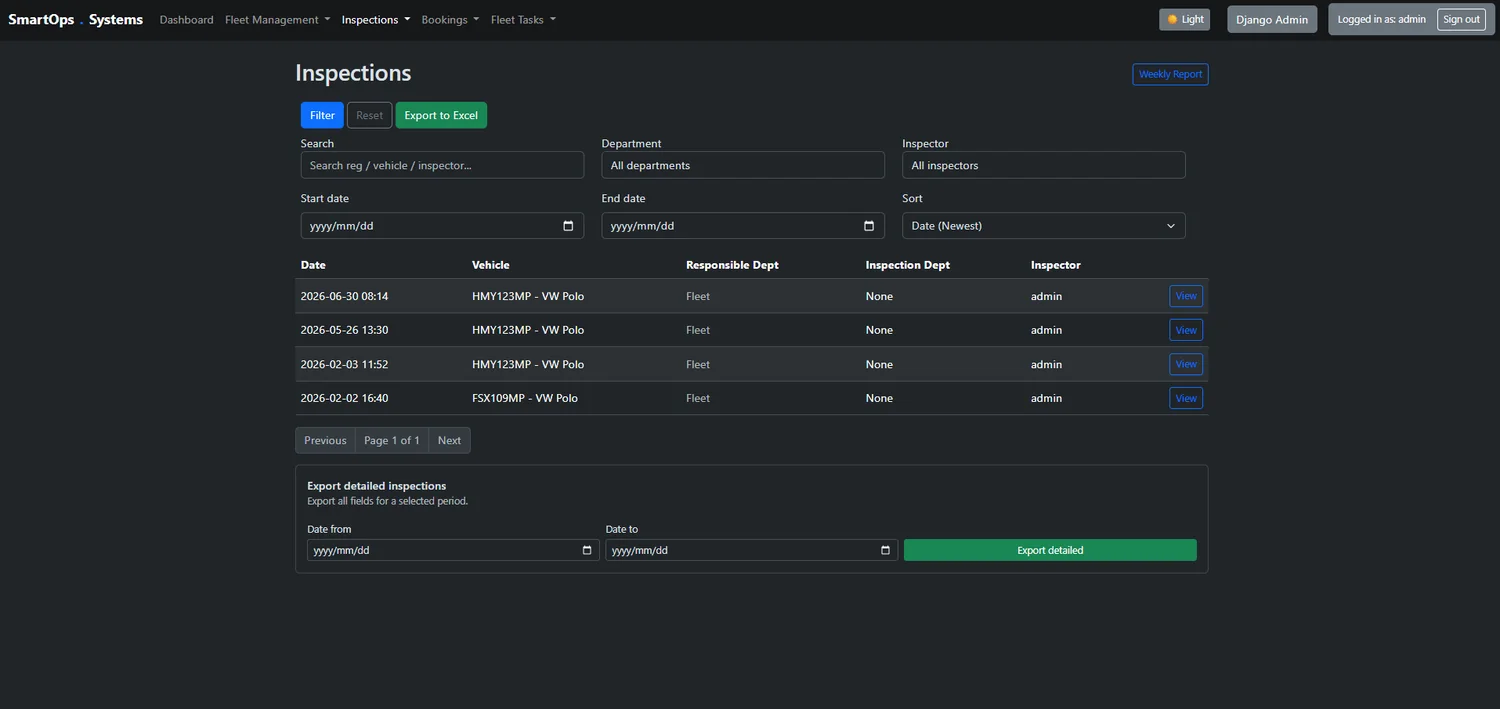Screen dimensions: 1500x709
Task: Open Date from calendar picker icon
Action: coord(587,550)
